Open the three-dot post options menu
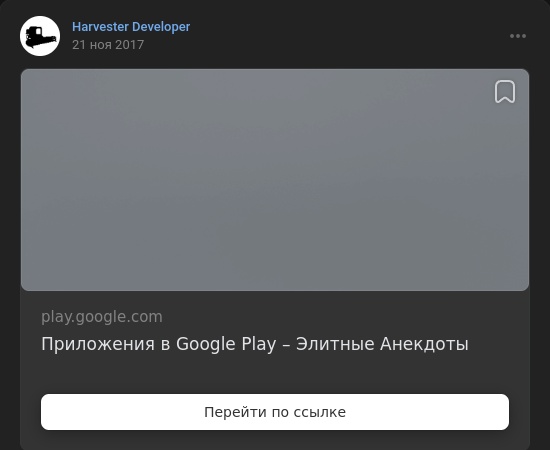This screenshot has width=550, height=450. pyautogui.click(x=518, y=36)
